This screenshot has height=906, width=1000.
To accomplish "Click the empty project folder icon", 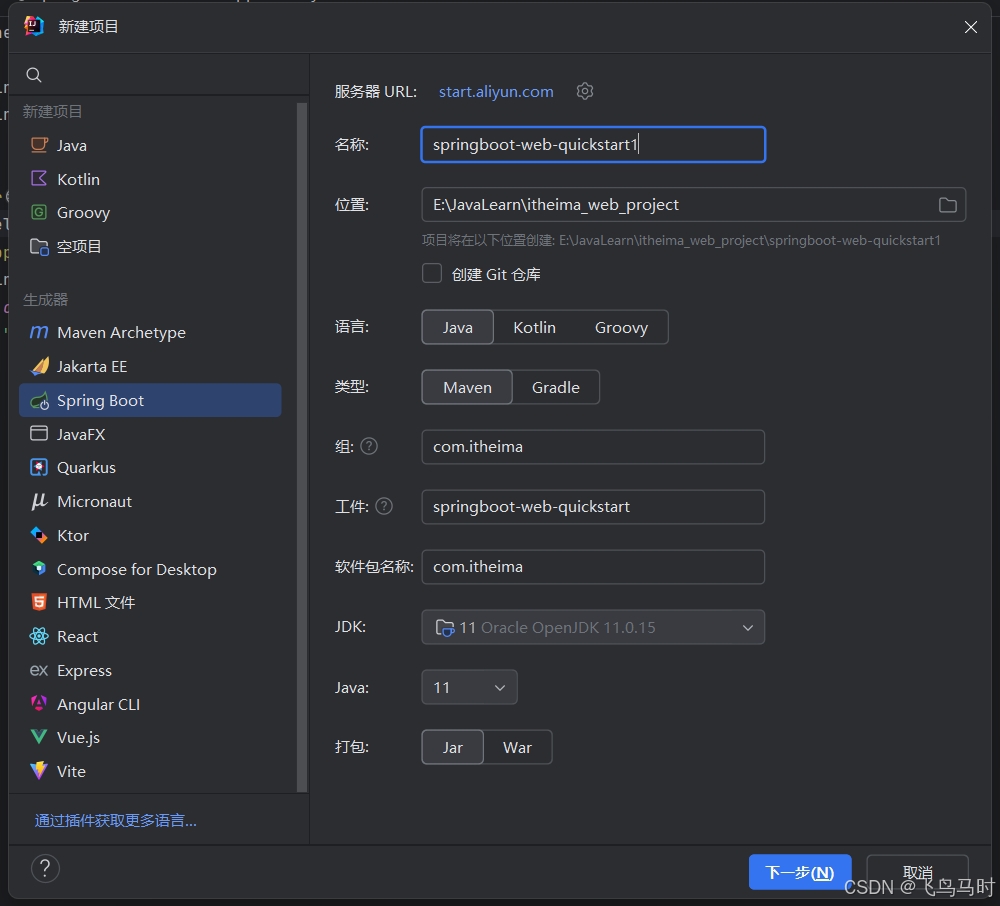I will pyautogui.click(x=39, y=246).
